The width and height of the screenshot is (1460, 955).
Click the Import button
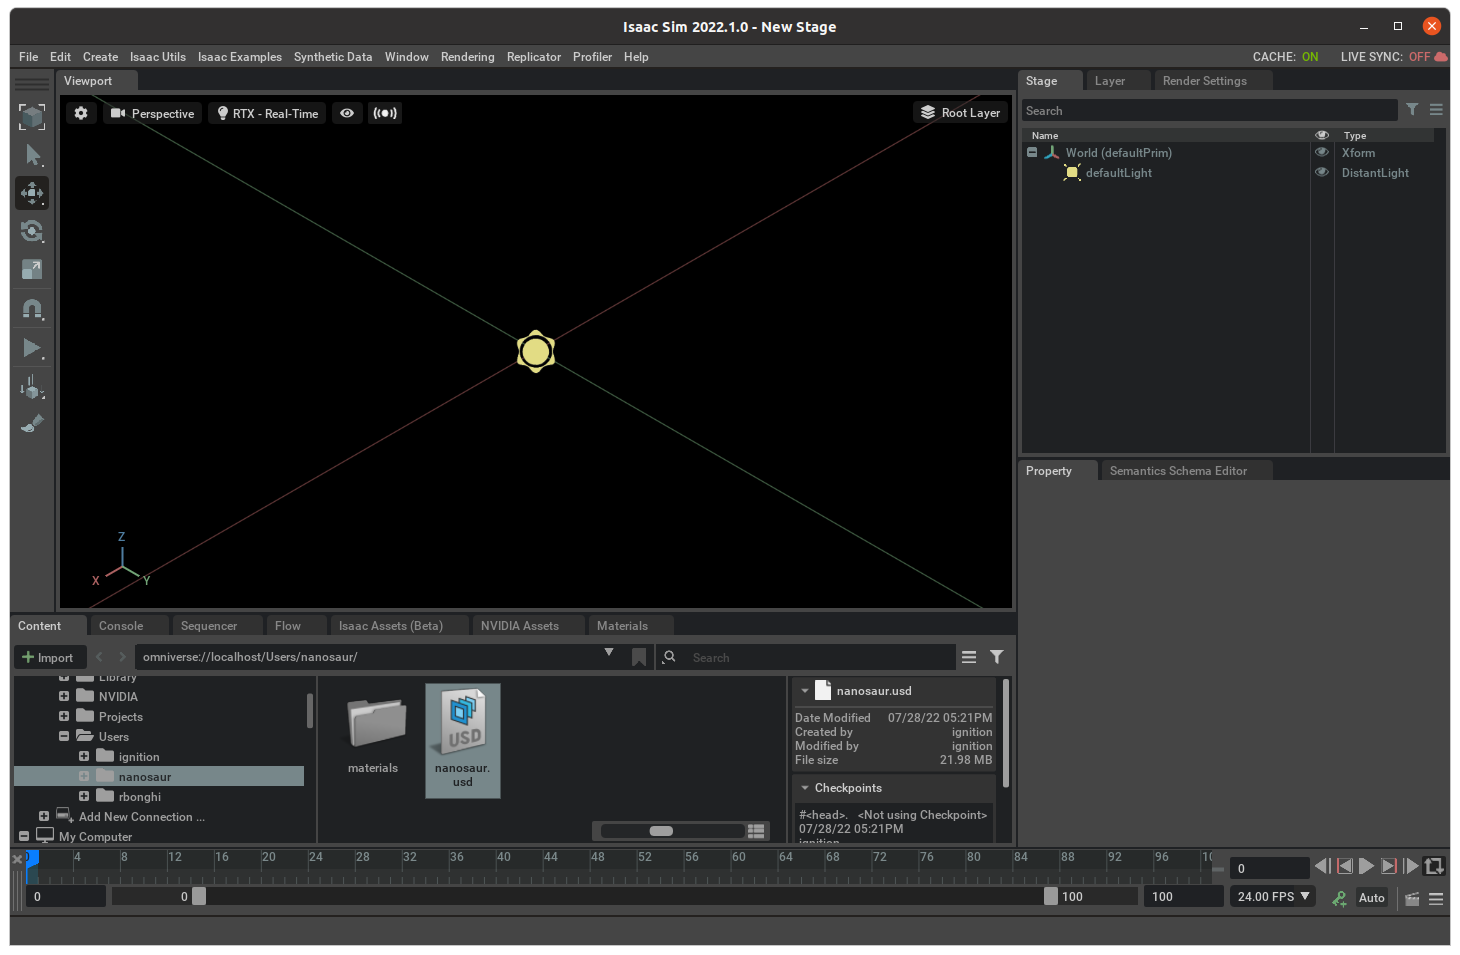point(49,658)
